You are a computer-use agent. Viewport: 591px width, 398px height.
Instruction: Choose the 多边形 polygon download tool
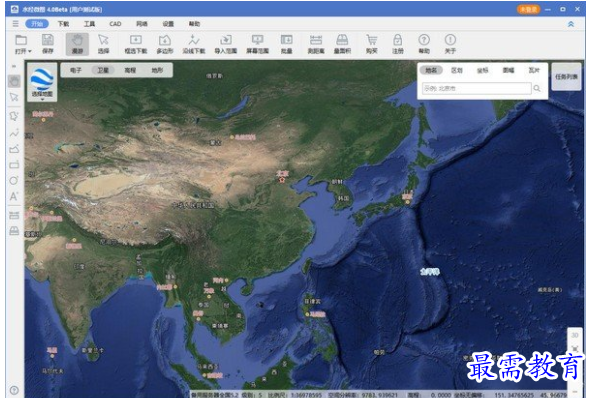(165, 44)
